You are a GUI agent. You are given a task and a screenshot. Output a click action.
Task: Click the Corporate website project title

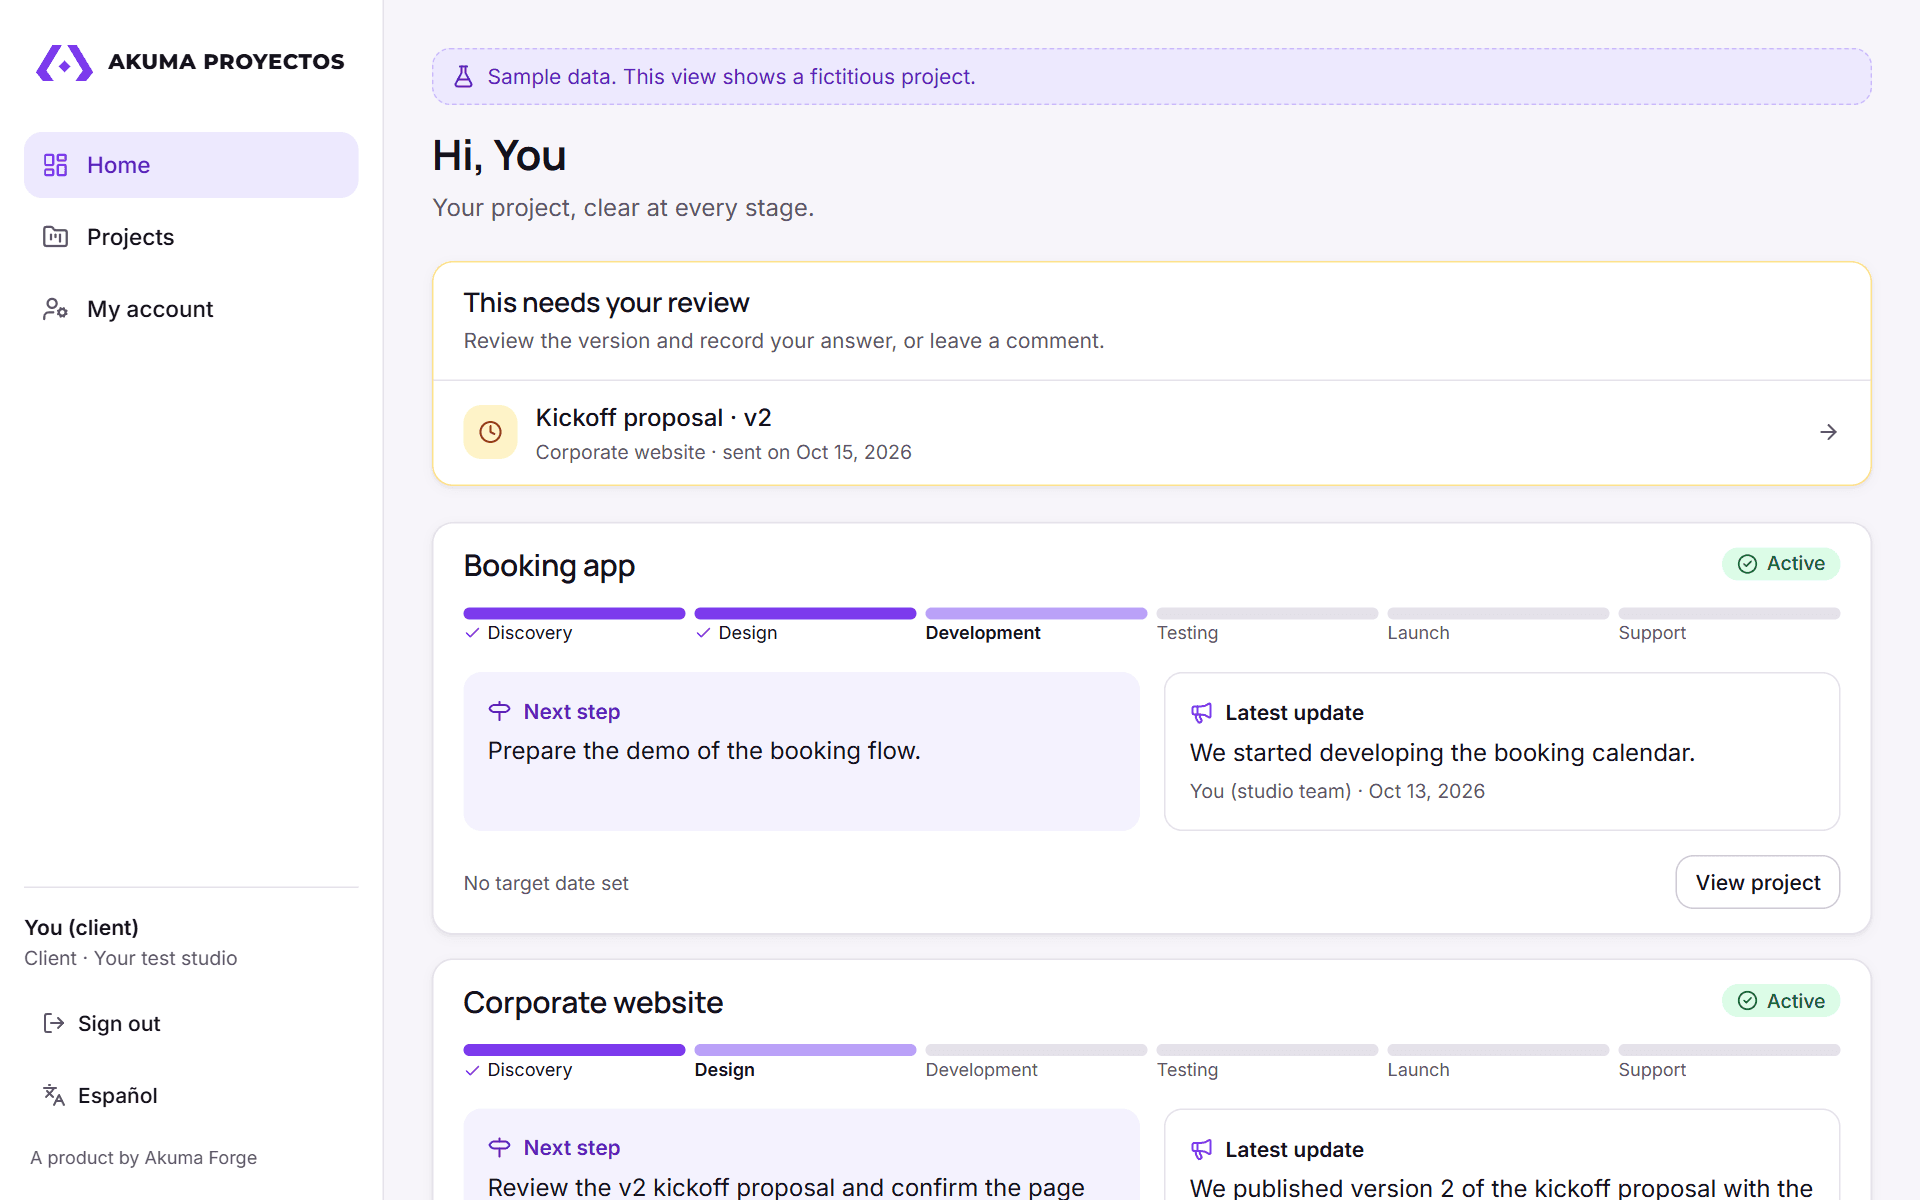pos(593,1002)
